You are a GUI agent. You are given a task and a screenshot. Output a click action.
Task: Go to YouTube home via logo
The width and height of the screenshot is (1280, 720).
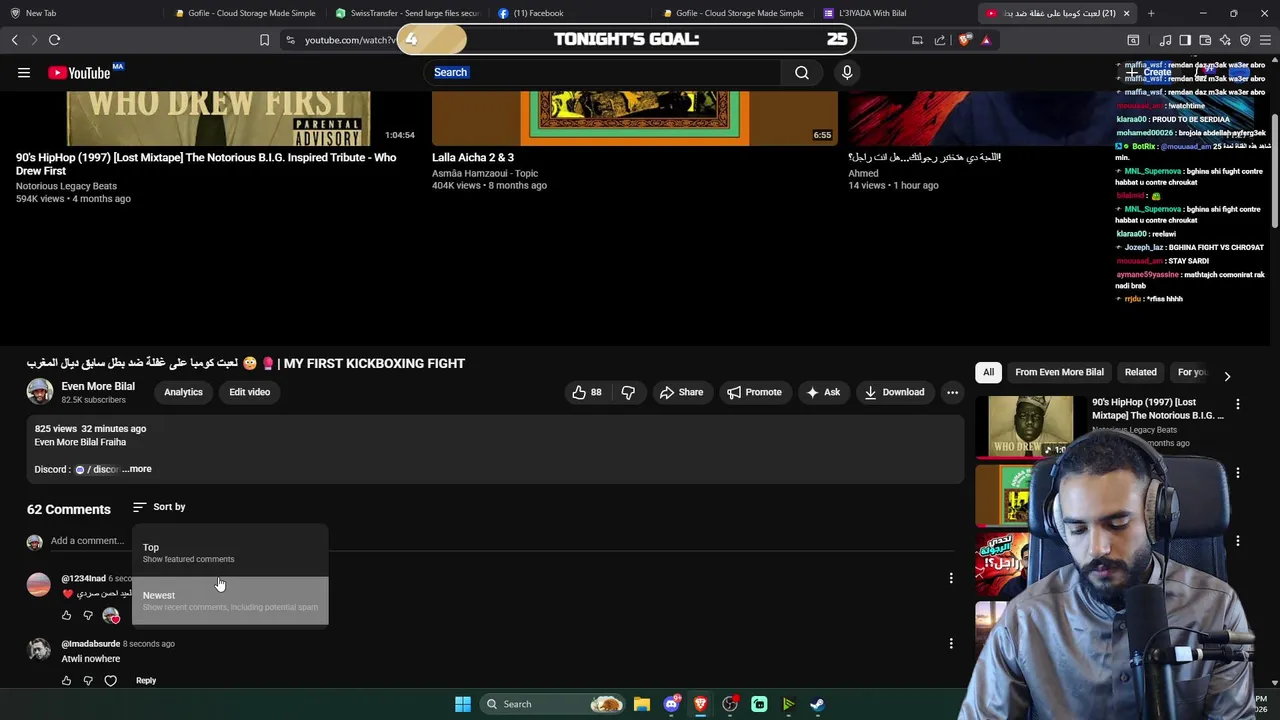80,72
